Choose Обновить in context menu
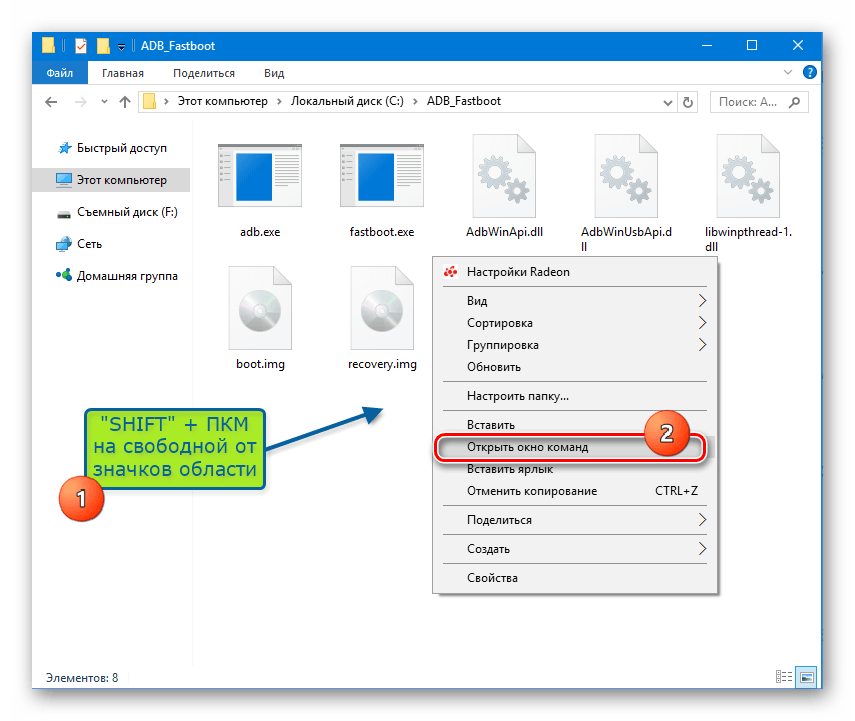This screenshot has height=721, width=855. [x=575, y=367]
